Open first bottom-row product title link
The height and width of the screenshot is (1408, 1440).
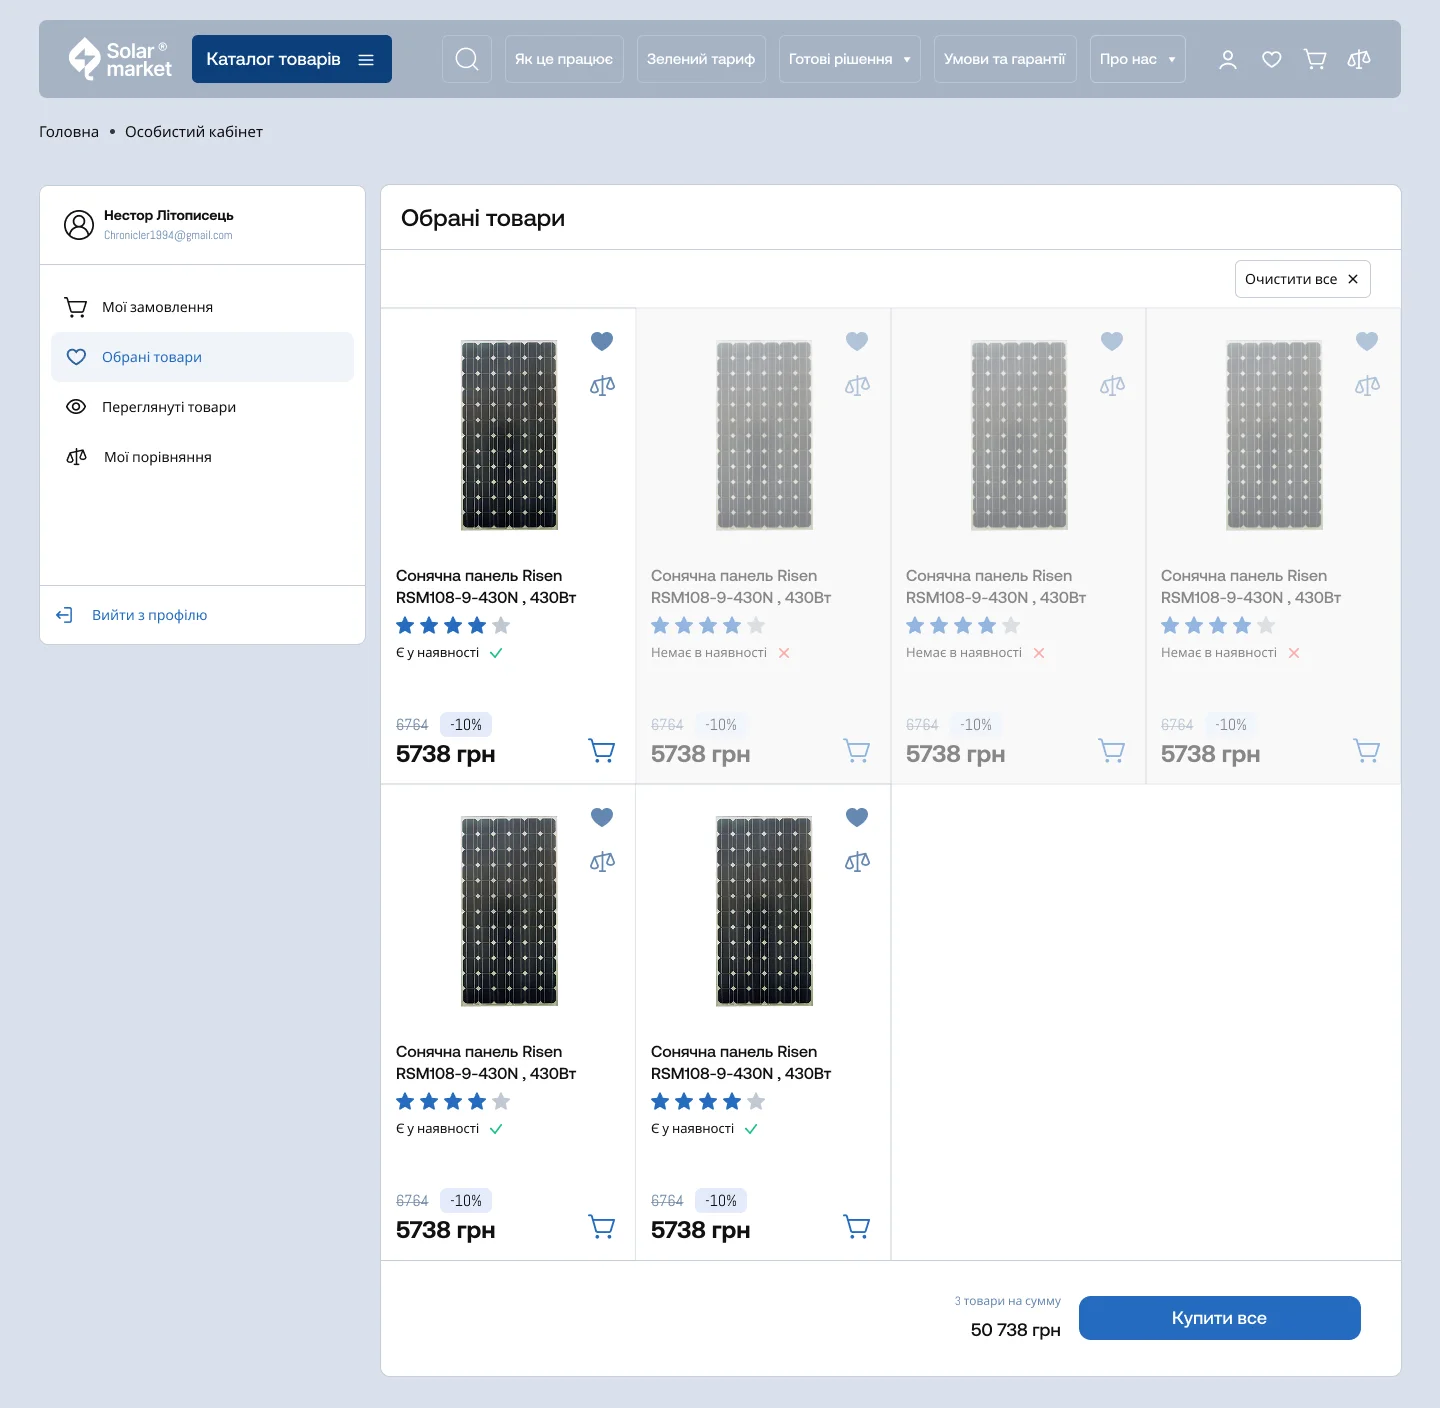486,1063
